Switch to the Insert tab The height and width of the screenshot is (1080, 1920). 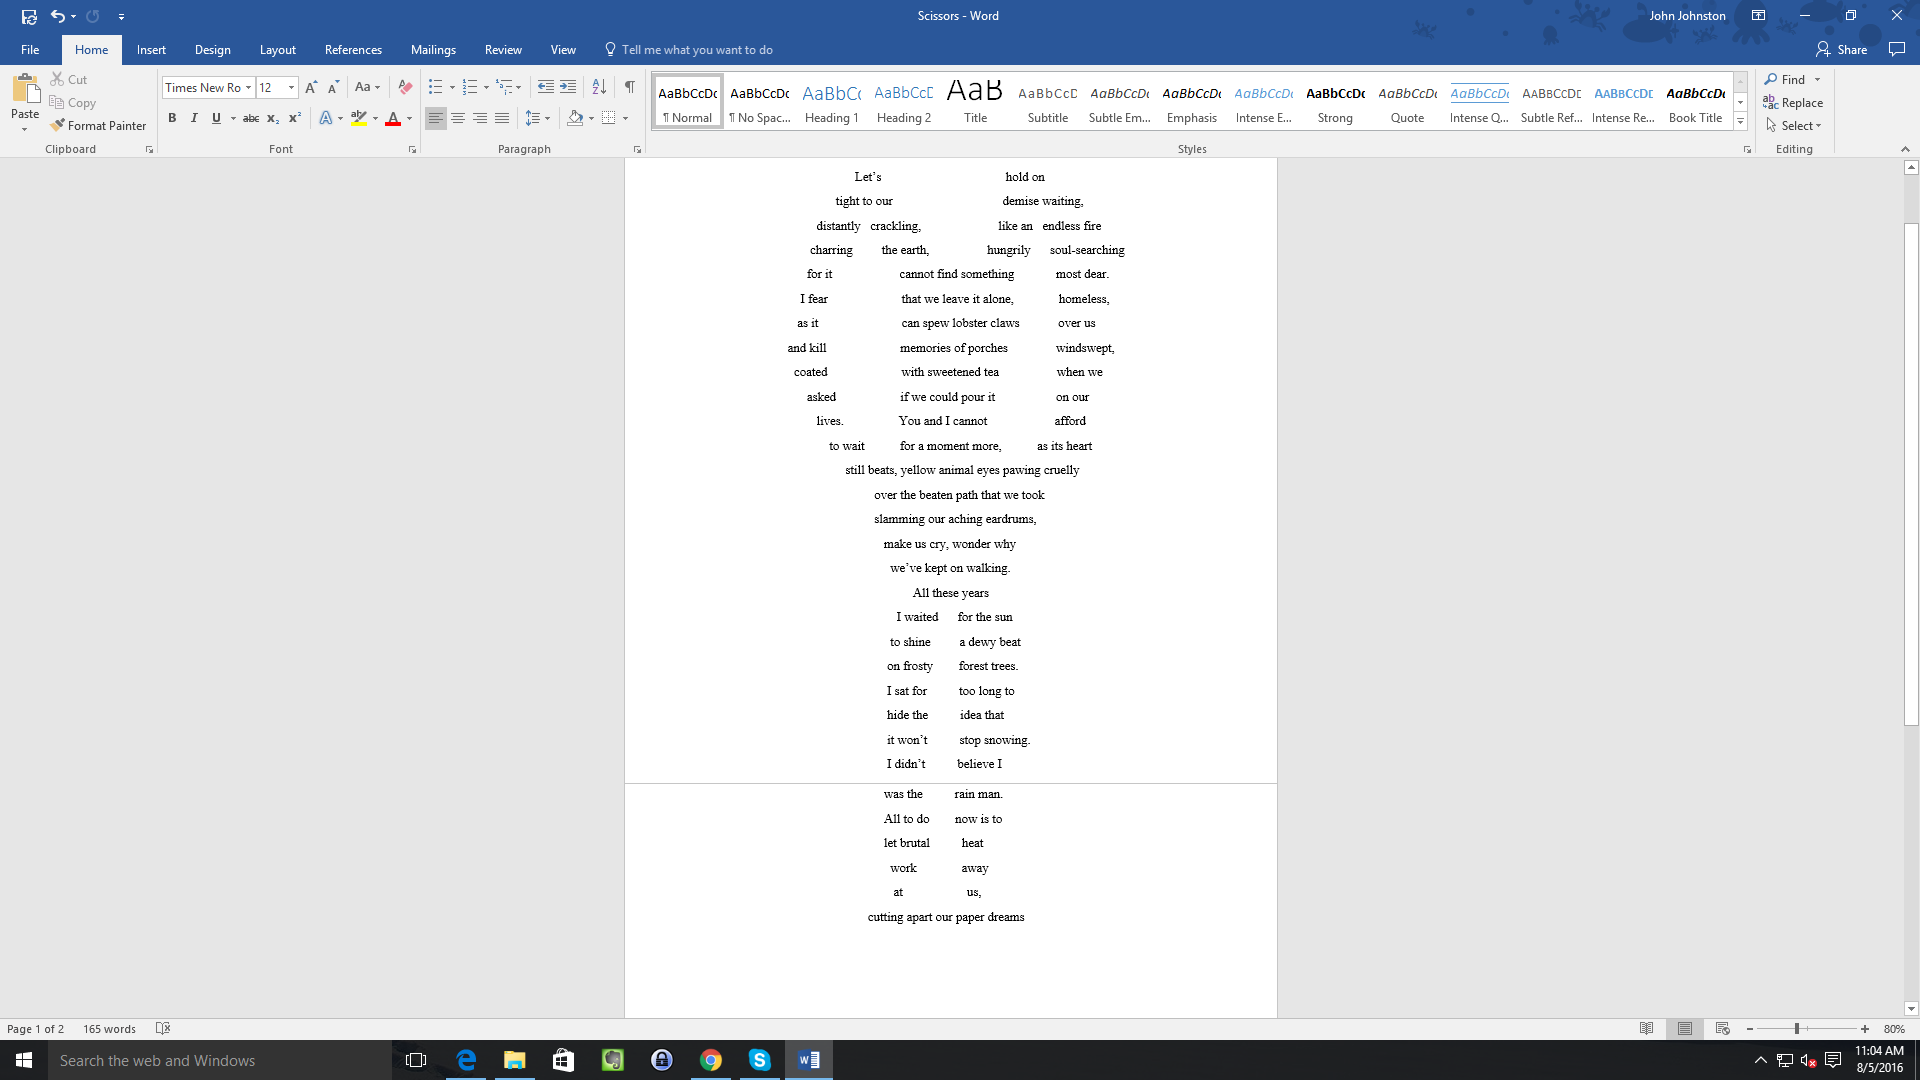tap(151, 49)
